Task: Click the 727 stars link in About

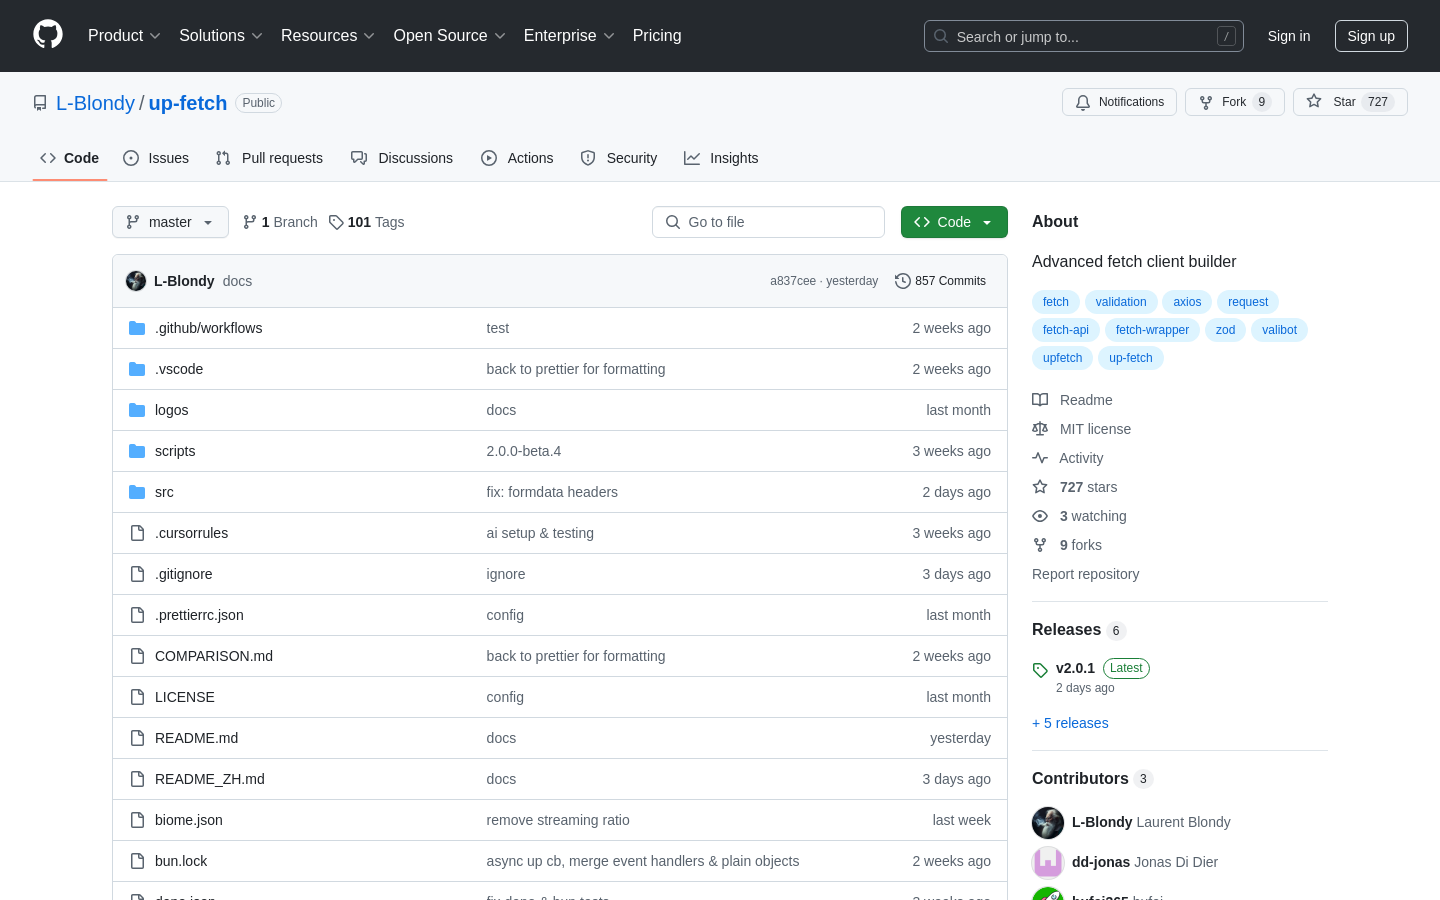Action: point(1088,487)
